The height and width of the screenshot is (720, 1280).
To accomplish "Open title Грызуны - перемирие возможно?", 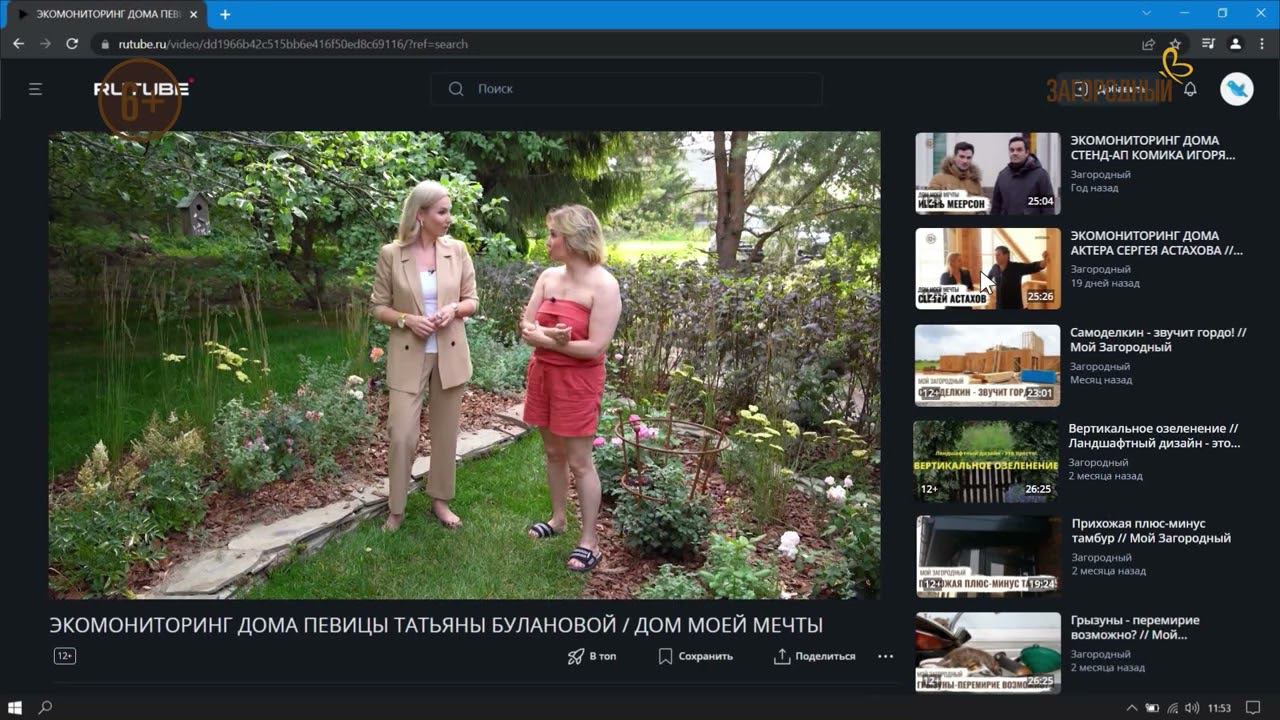I will pos(1135,627).
